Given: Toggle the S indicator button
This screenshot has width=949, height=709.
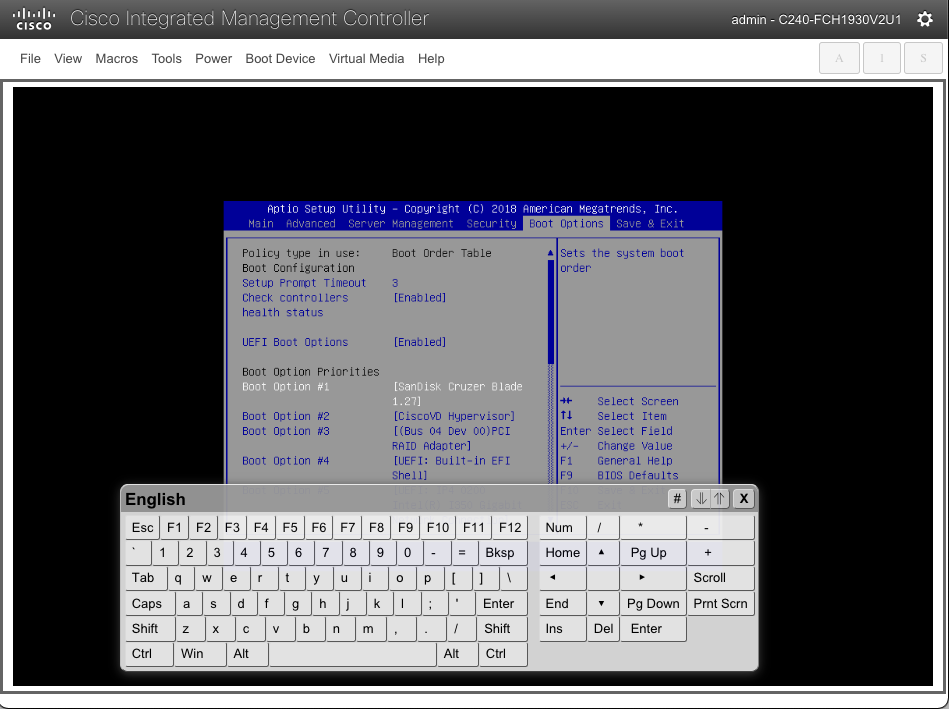Looking at the screenshot, I should click(923, 58).
